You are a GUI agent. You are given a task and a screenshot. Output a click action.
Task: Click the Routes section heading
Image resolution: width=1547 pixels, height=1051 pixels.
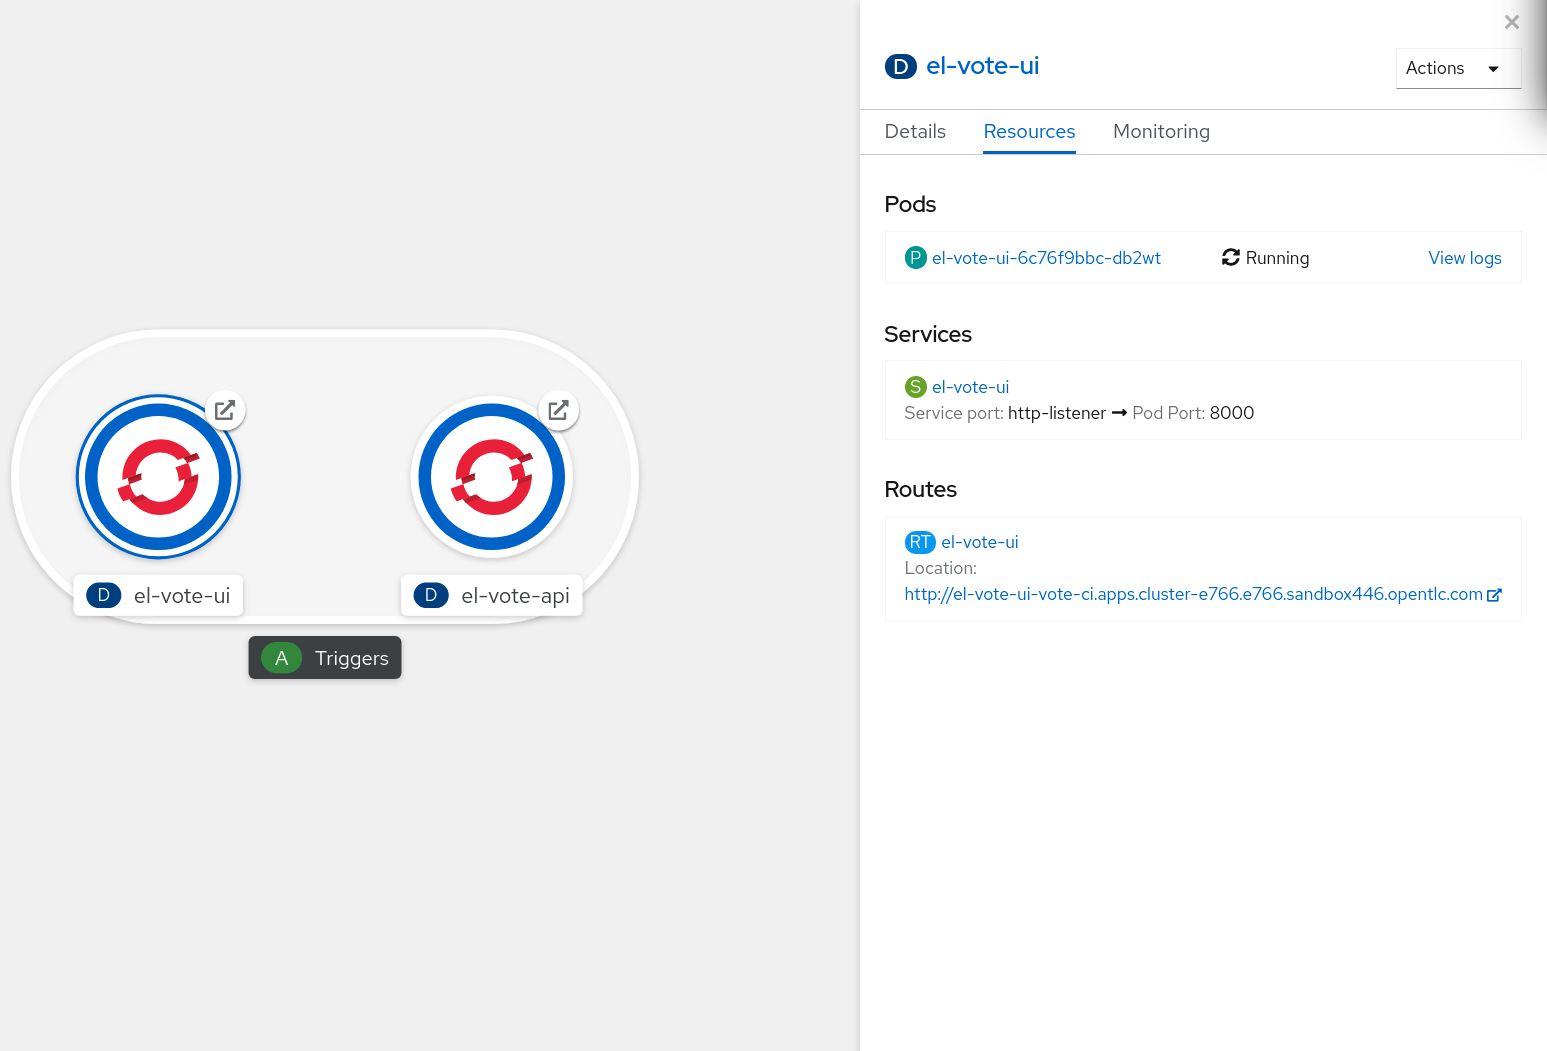[920, 489]
